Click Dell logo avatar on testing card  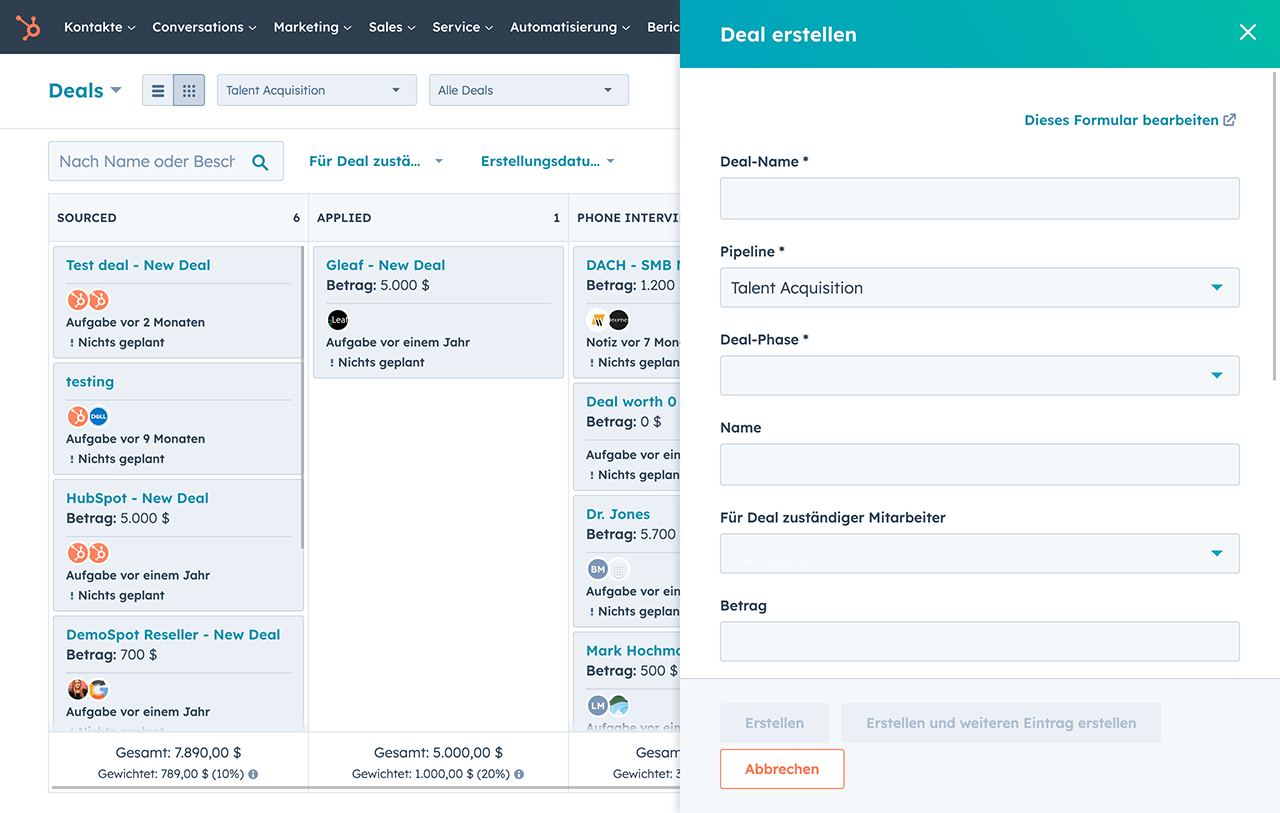[98, 416]
